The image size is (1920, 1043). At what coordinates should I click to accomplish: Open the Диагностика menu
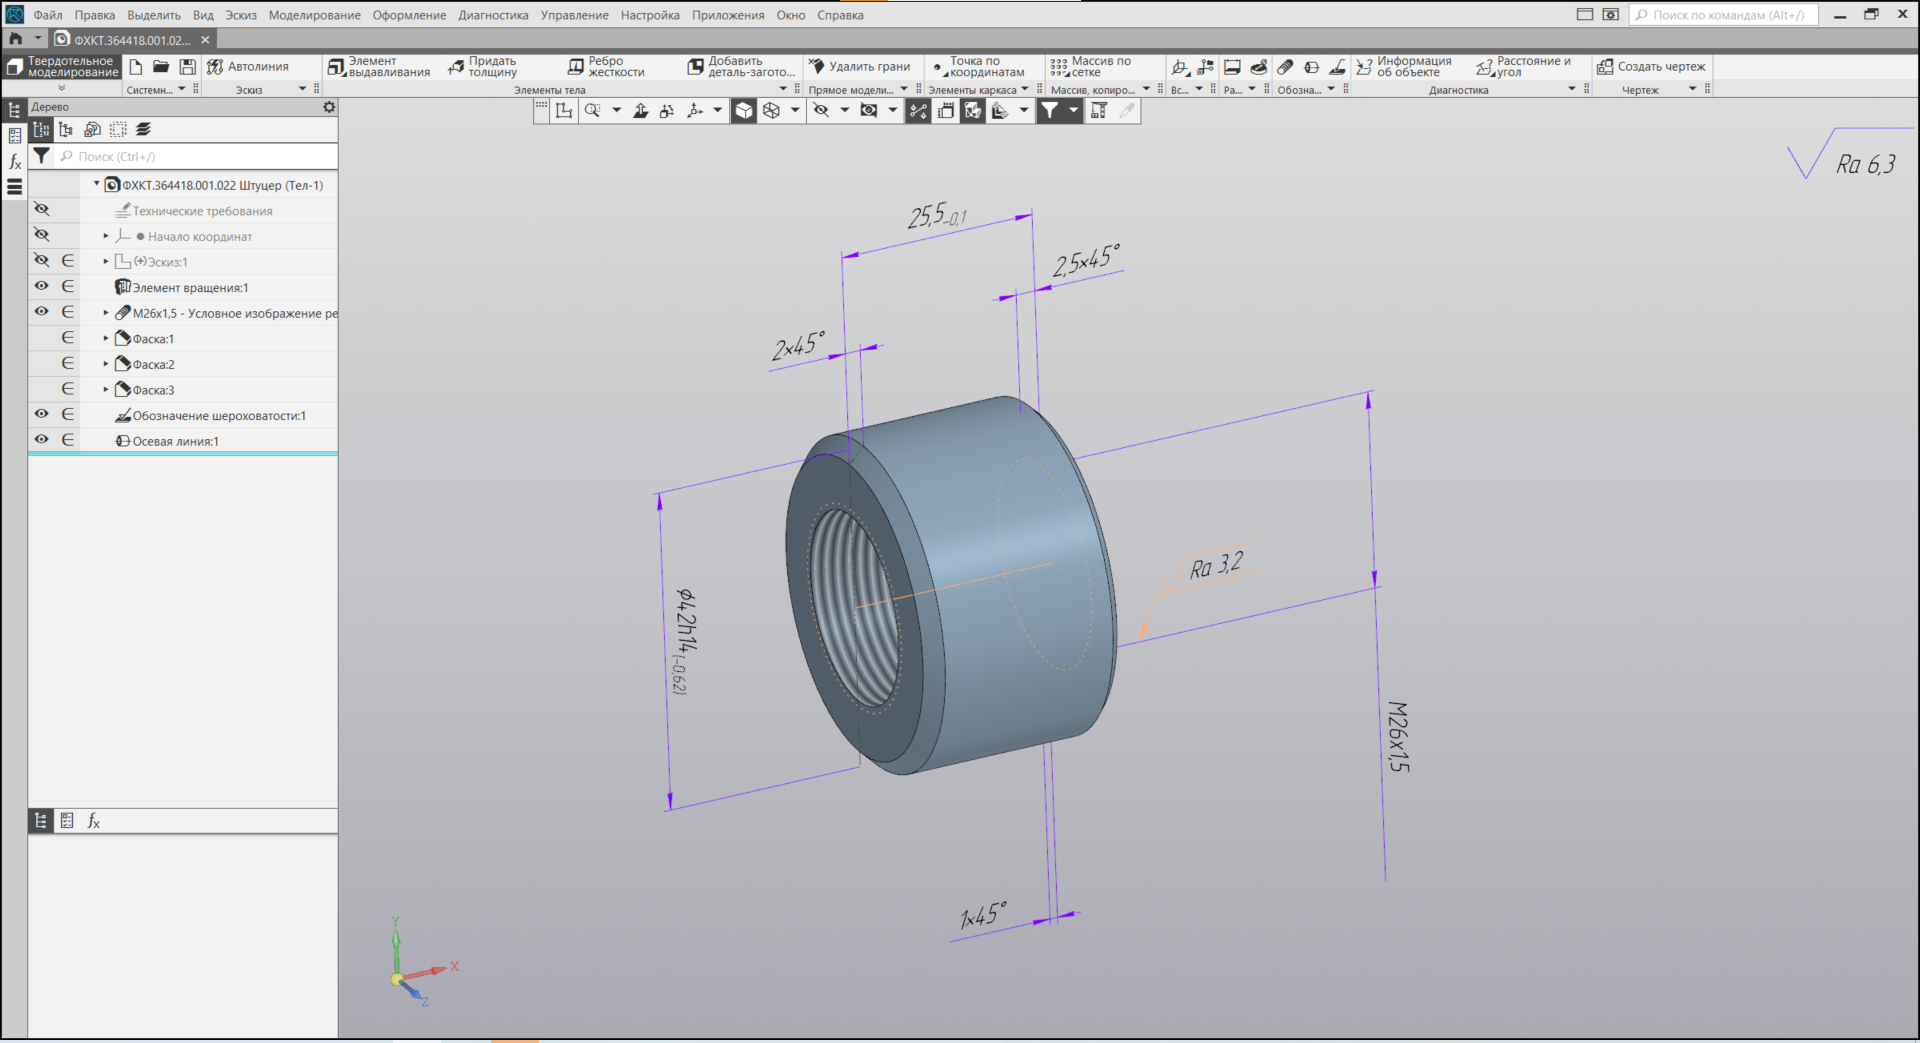(493, 15)
